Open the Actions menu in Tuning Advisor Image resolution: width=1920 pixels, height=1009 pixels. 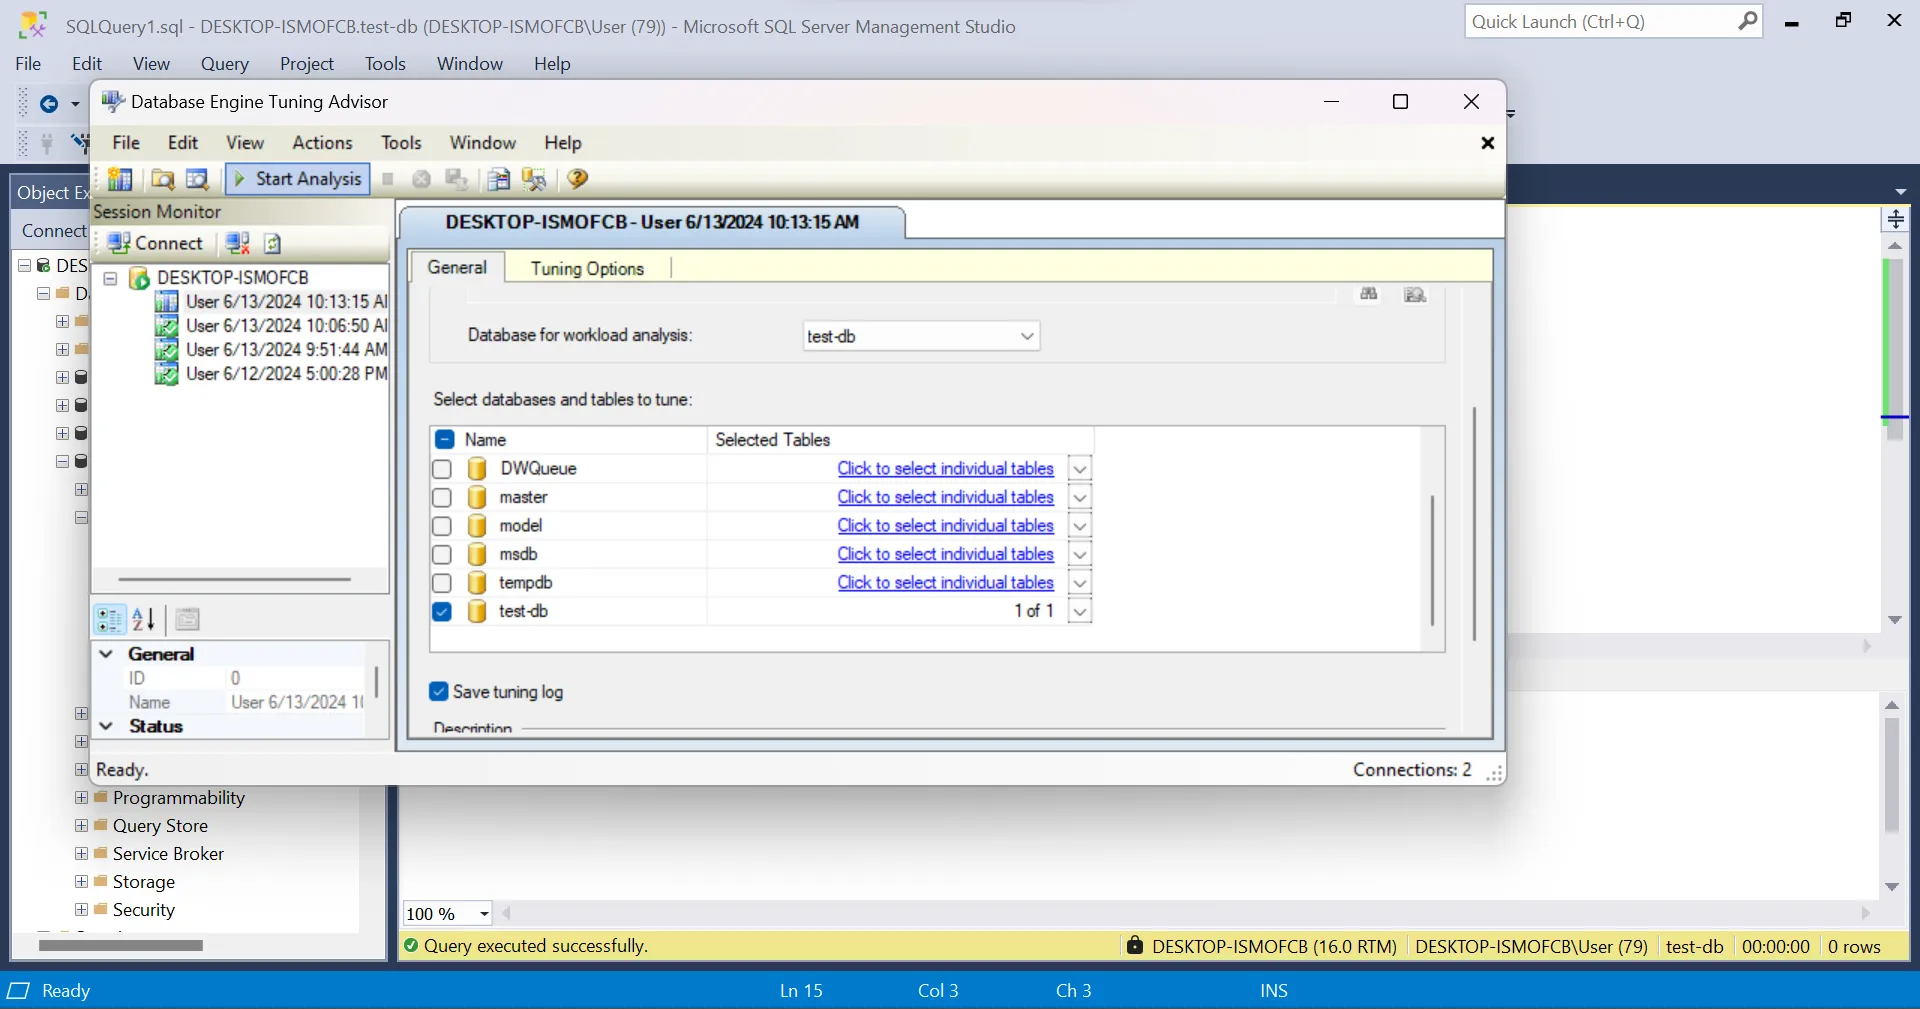tap(322, 143)
